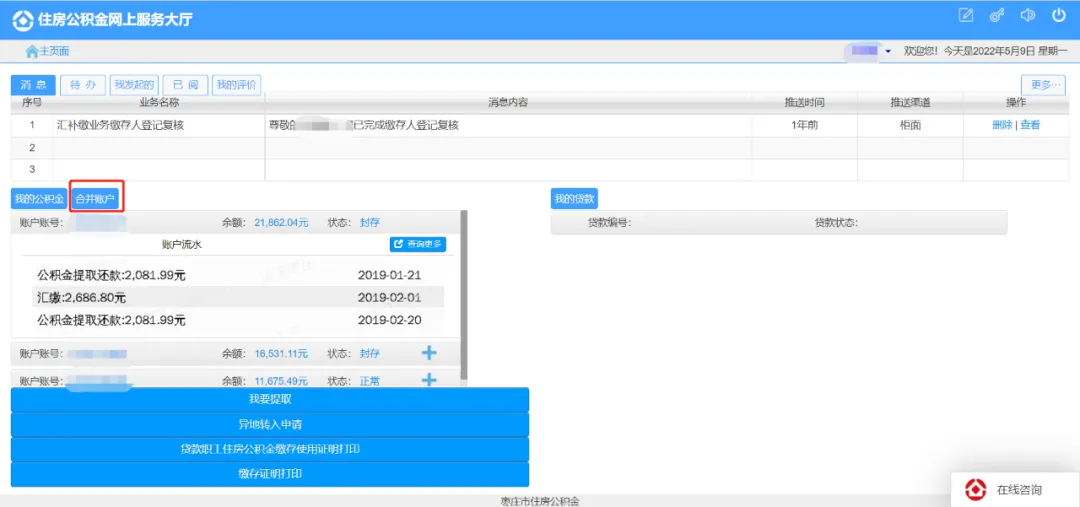Screen dimensions: 1080x507
Task: Open the user name dropdown arrow
Action: [888, 51]
